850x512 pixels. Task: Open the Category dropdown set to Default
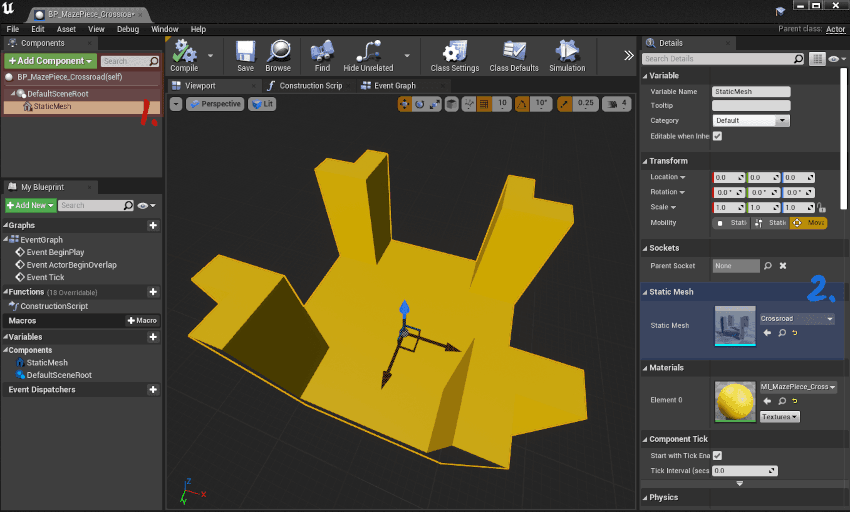pyautogui.click(x=751, y=121)
